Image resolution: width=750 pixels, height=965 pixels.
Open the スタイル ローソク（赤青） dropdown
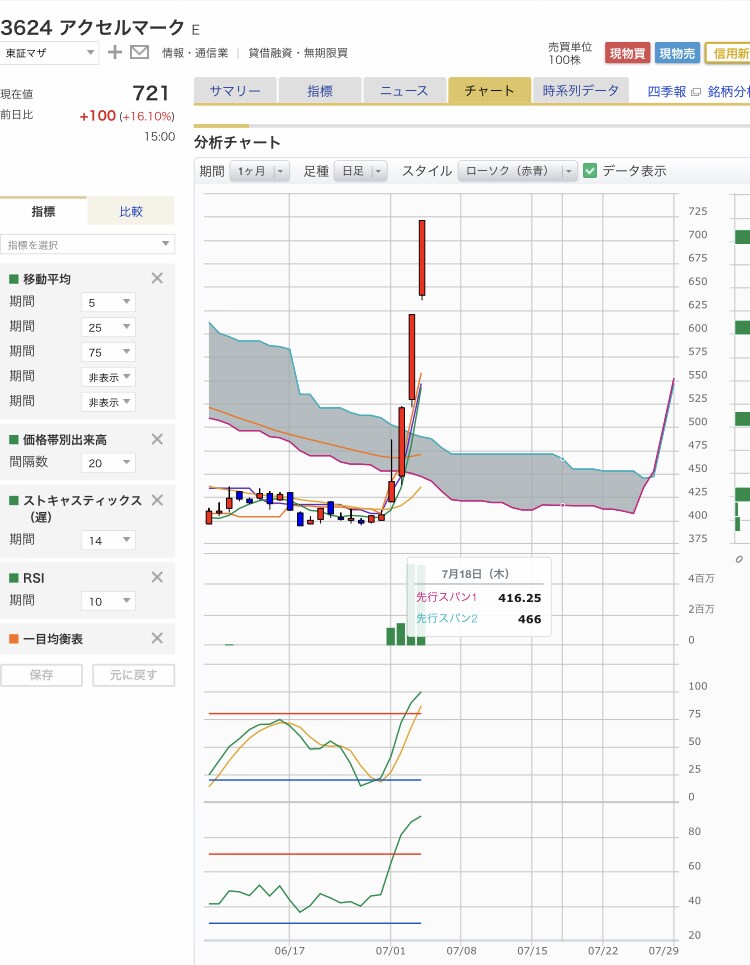tap(517, 171)
